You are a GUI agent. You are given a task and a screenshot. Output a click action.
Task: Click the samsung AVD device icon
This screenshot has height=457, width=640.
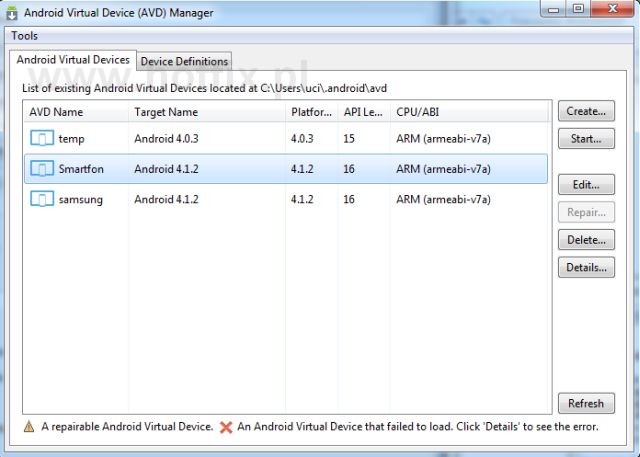coord(42,199)
